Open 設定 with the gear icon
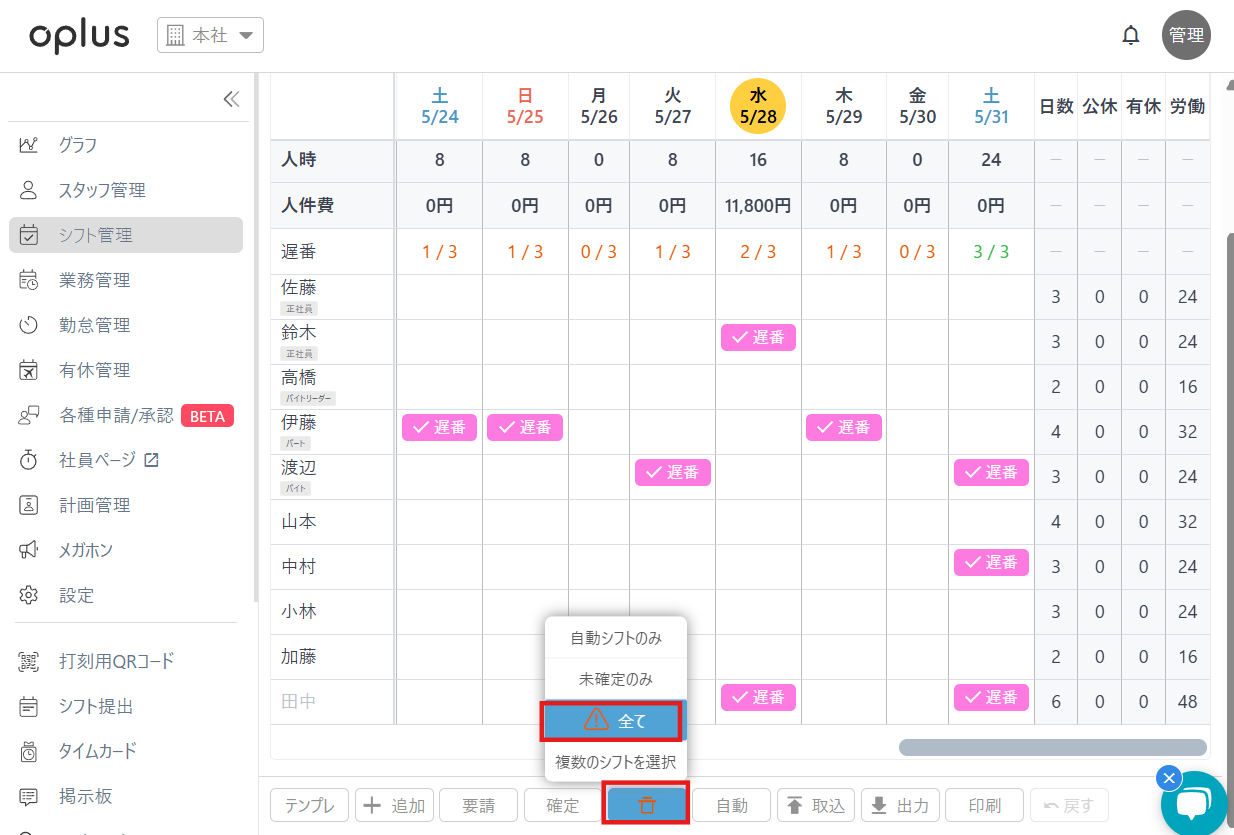This screenshot has width=1234, height=835. [76, 595]
